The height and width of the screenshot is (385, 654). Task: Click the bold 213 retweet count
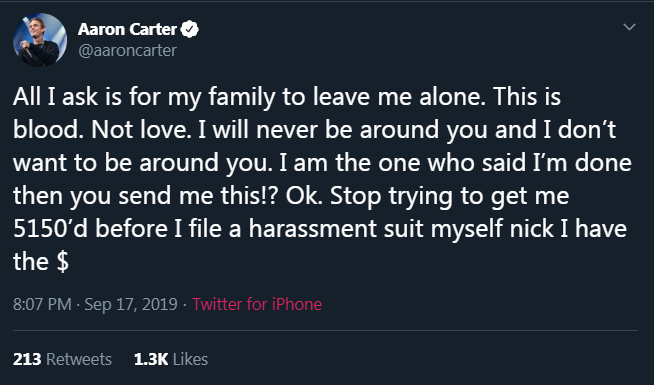click(27, 359)
